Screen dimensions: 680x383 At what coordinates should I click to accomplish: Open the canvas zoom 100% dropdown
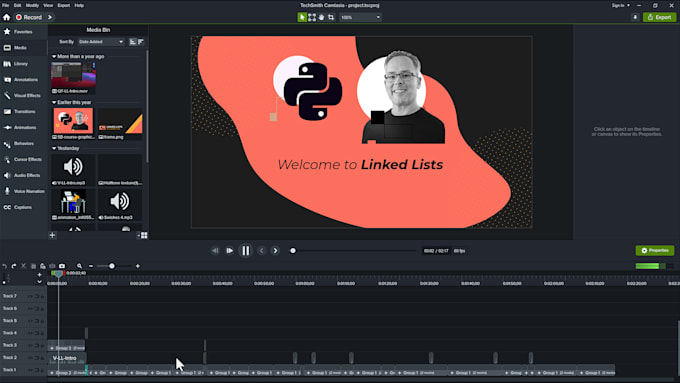pos(360,17)
